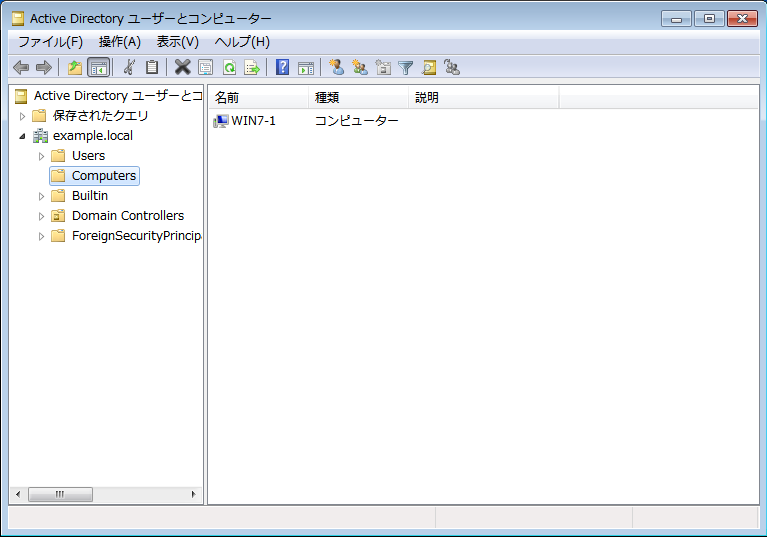
Task: Minimize the Active Directory window
Action: coord(676,19)
